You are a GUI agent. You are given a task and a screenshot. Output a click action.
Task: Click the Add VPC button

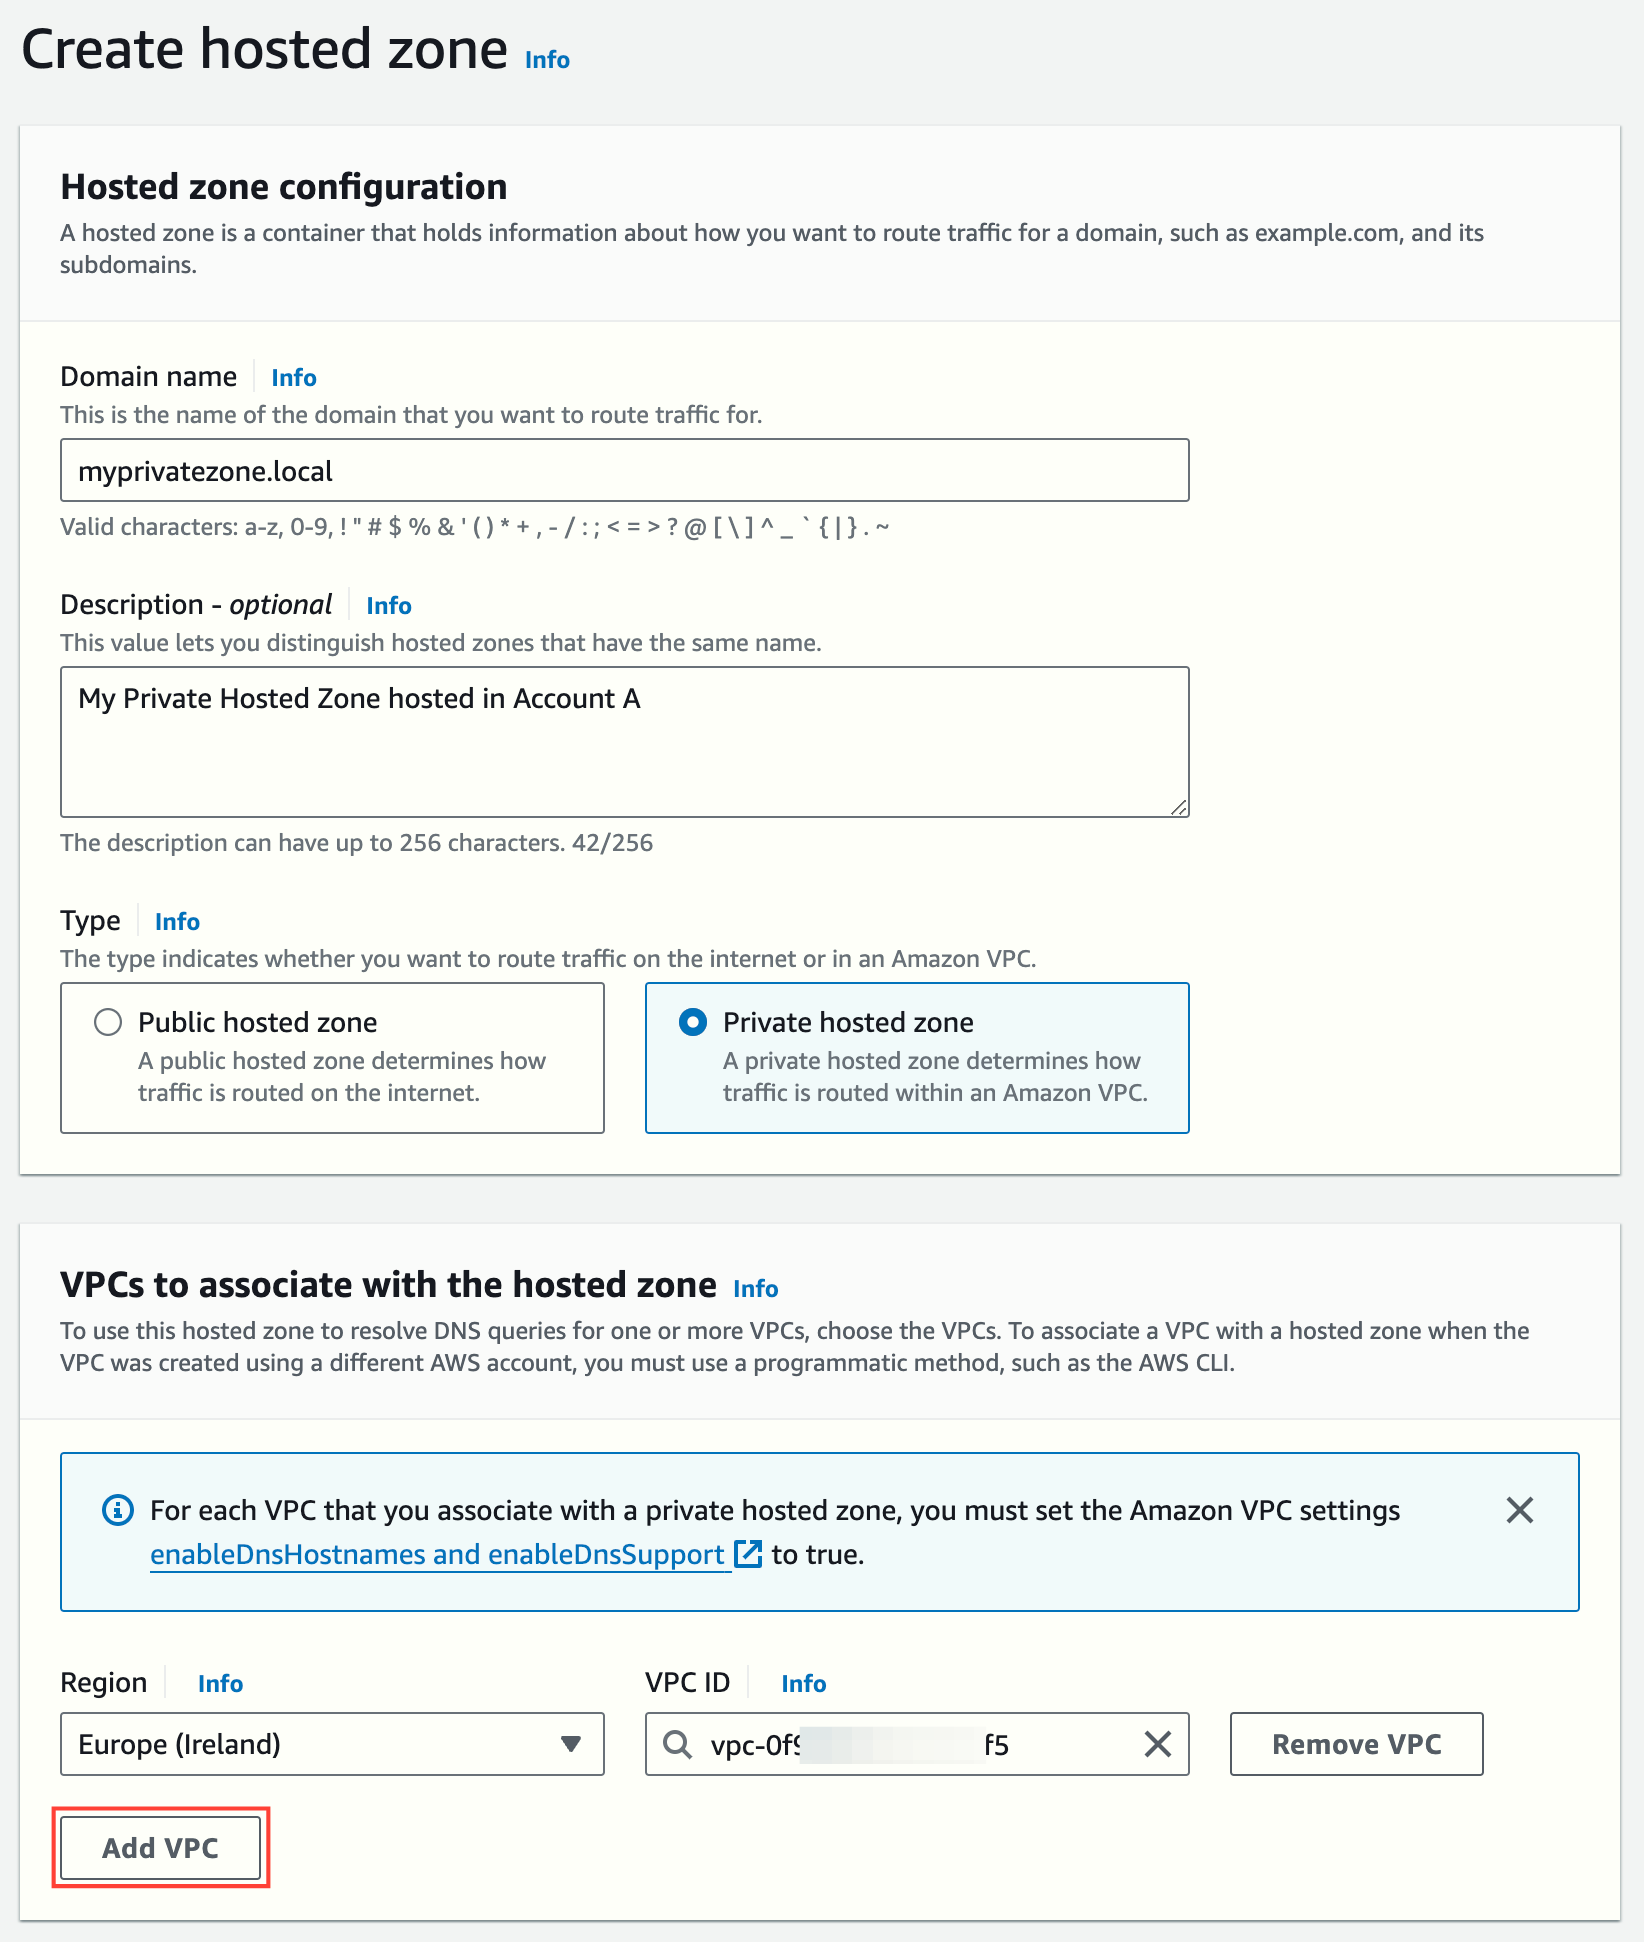(x=160, y=1847)
